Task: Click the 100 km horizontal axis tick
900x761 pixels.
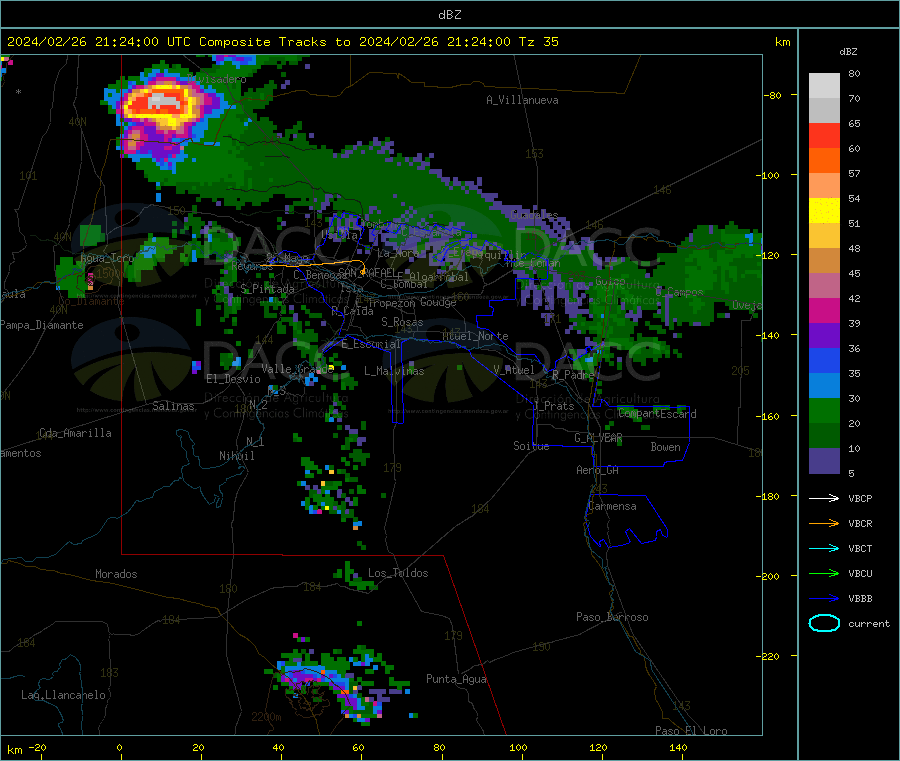Action: pyautogui.click(x=518, y=747)
